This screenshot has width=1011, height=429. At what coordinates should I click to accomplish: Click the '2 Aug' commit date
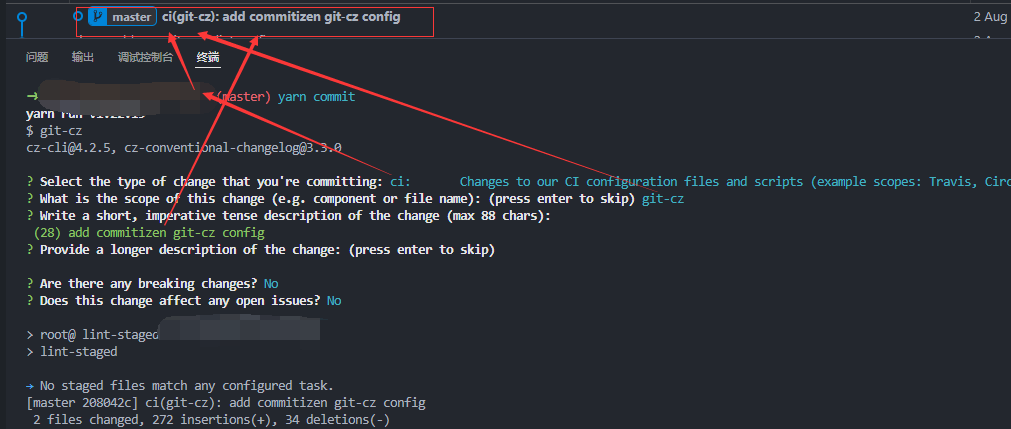point(991,17)
